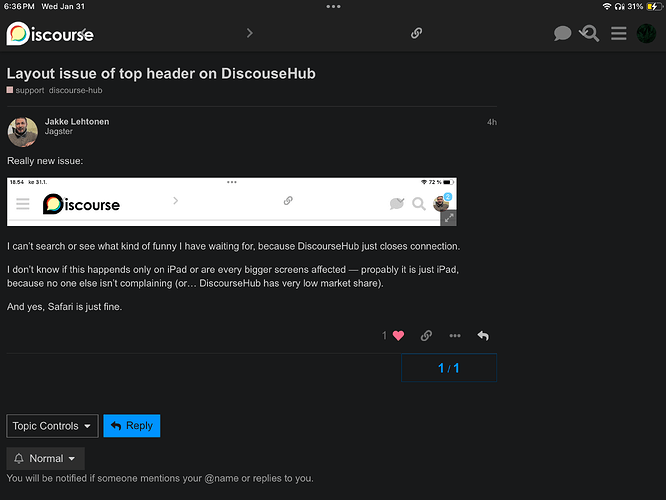Check the Wi-Fi status icon

[x=607, y=6]
